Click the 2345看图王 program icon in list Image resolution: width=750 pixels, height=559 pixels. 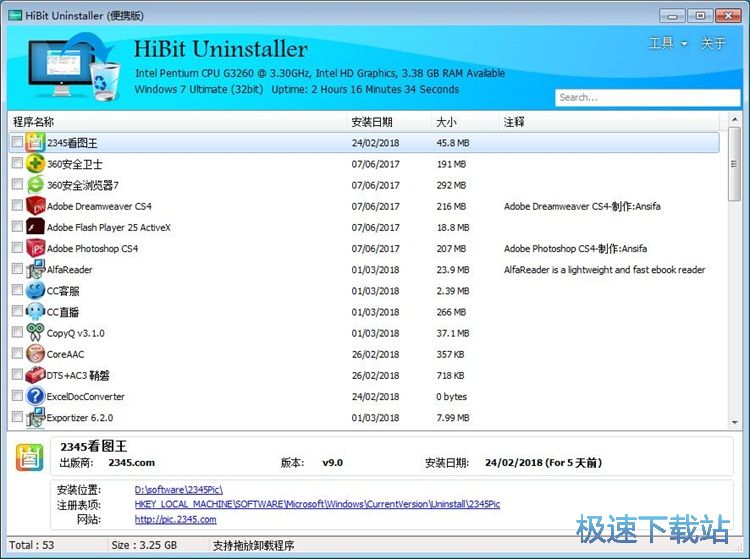click(x=35, y=142)
